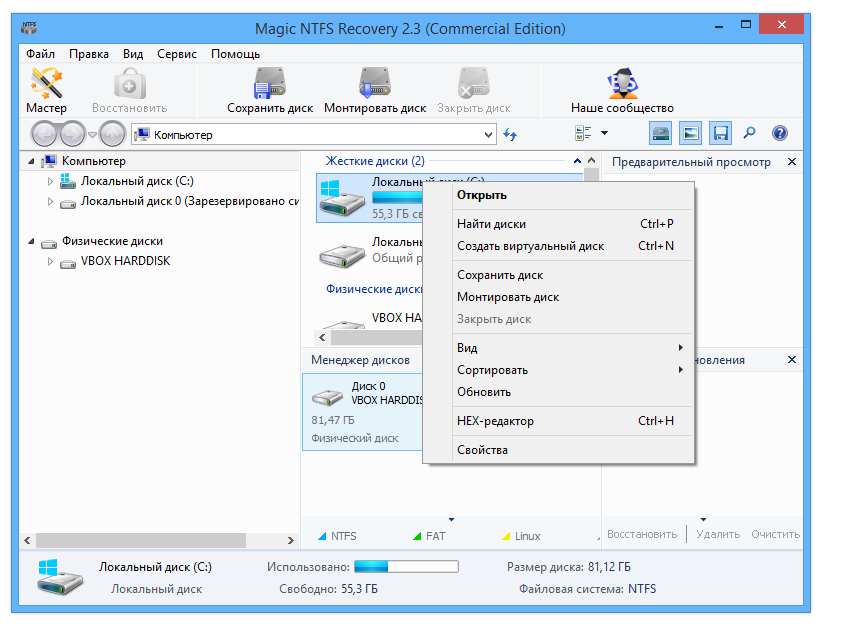
Task: Click the Очистить button
Action: 776,534
